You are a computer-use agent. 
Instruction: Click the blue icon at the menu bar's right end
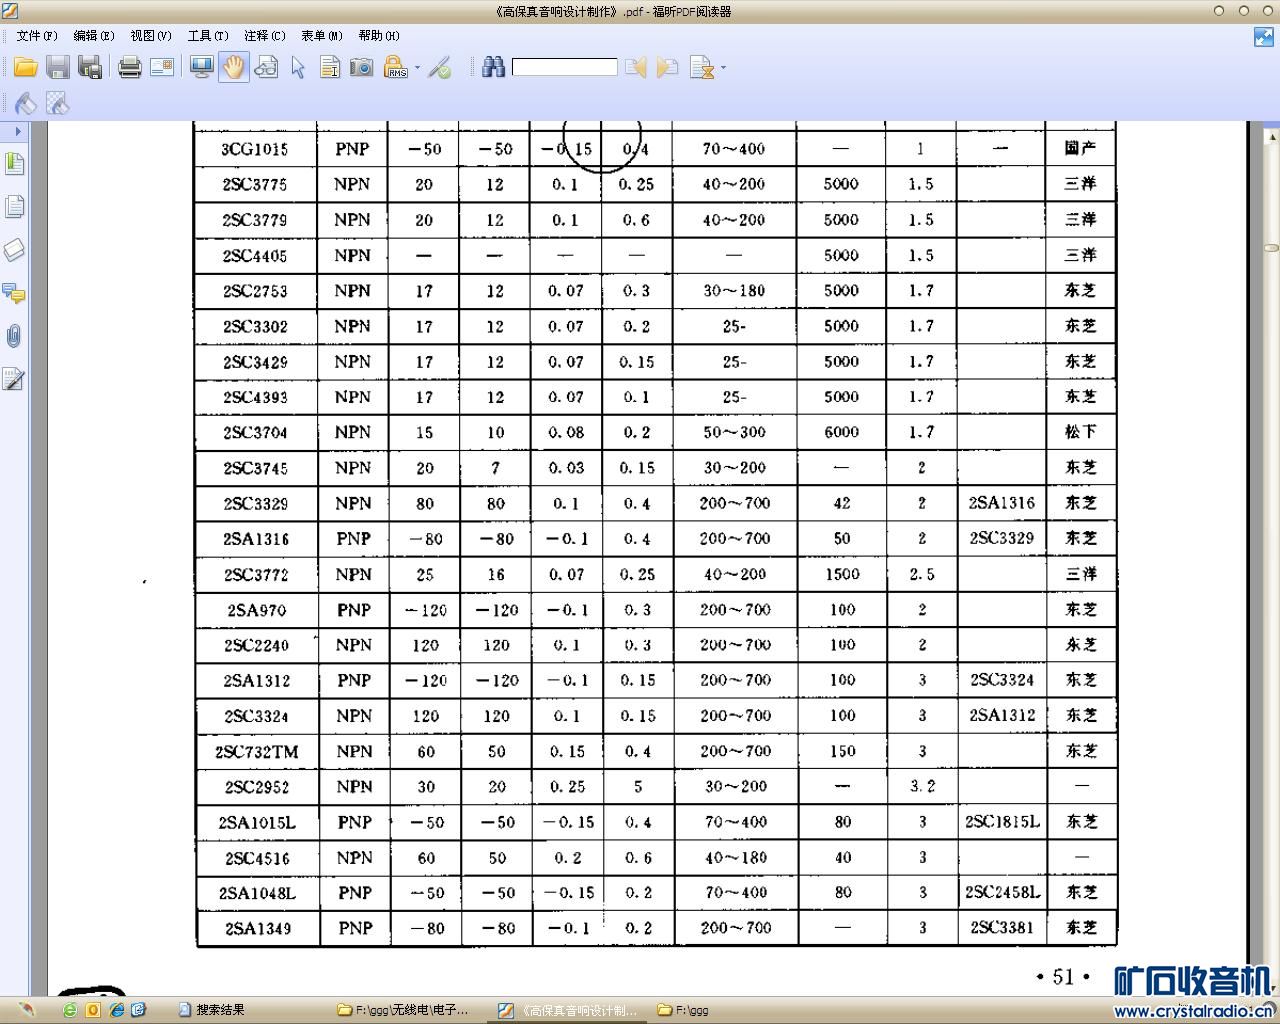1264,37
